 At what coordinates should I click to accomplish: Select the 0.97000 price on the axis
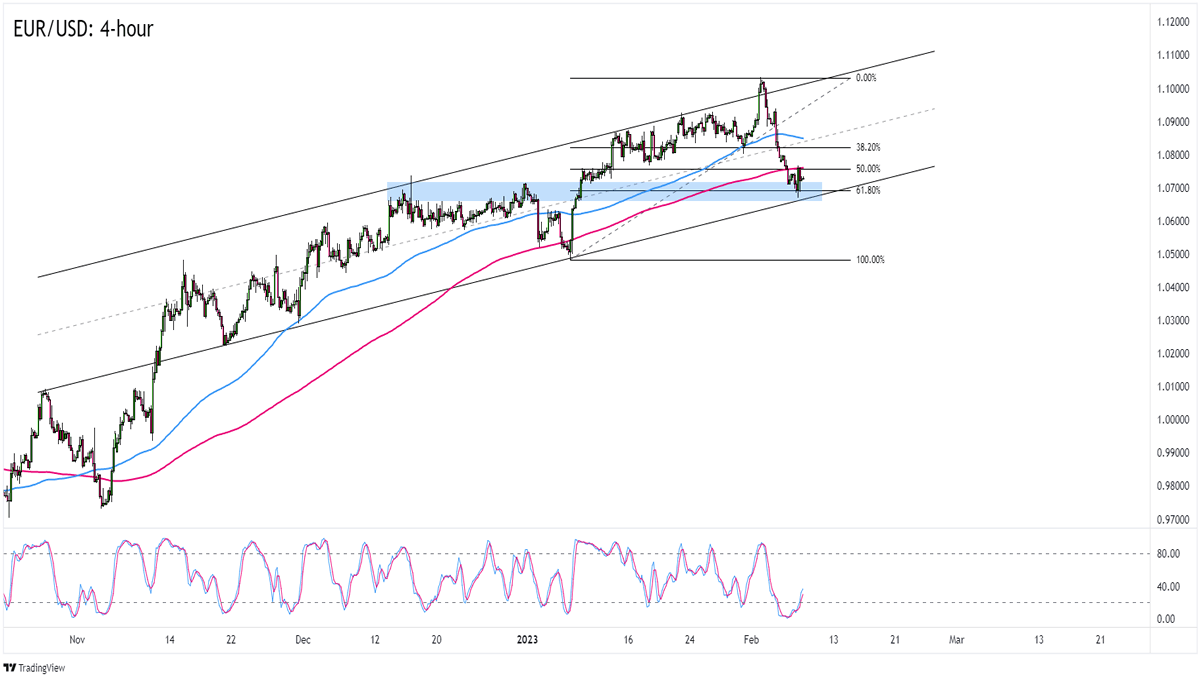pyautogui.click(x=1170, y=519)
